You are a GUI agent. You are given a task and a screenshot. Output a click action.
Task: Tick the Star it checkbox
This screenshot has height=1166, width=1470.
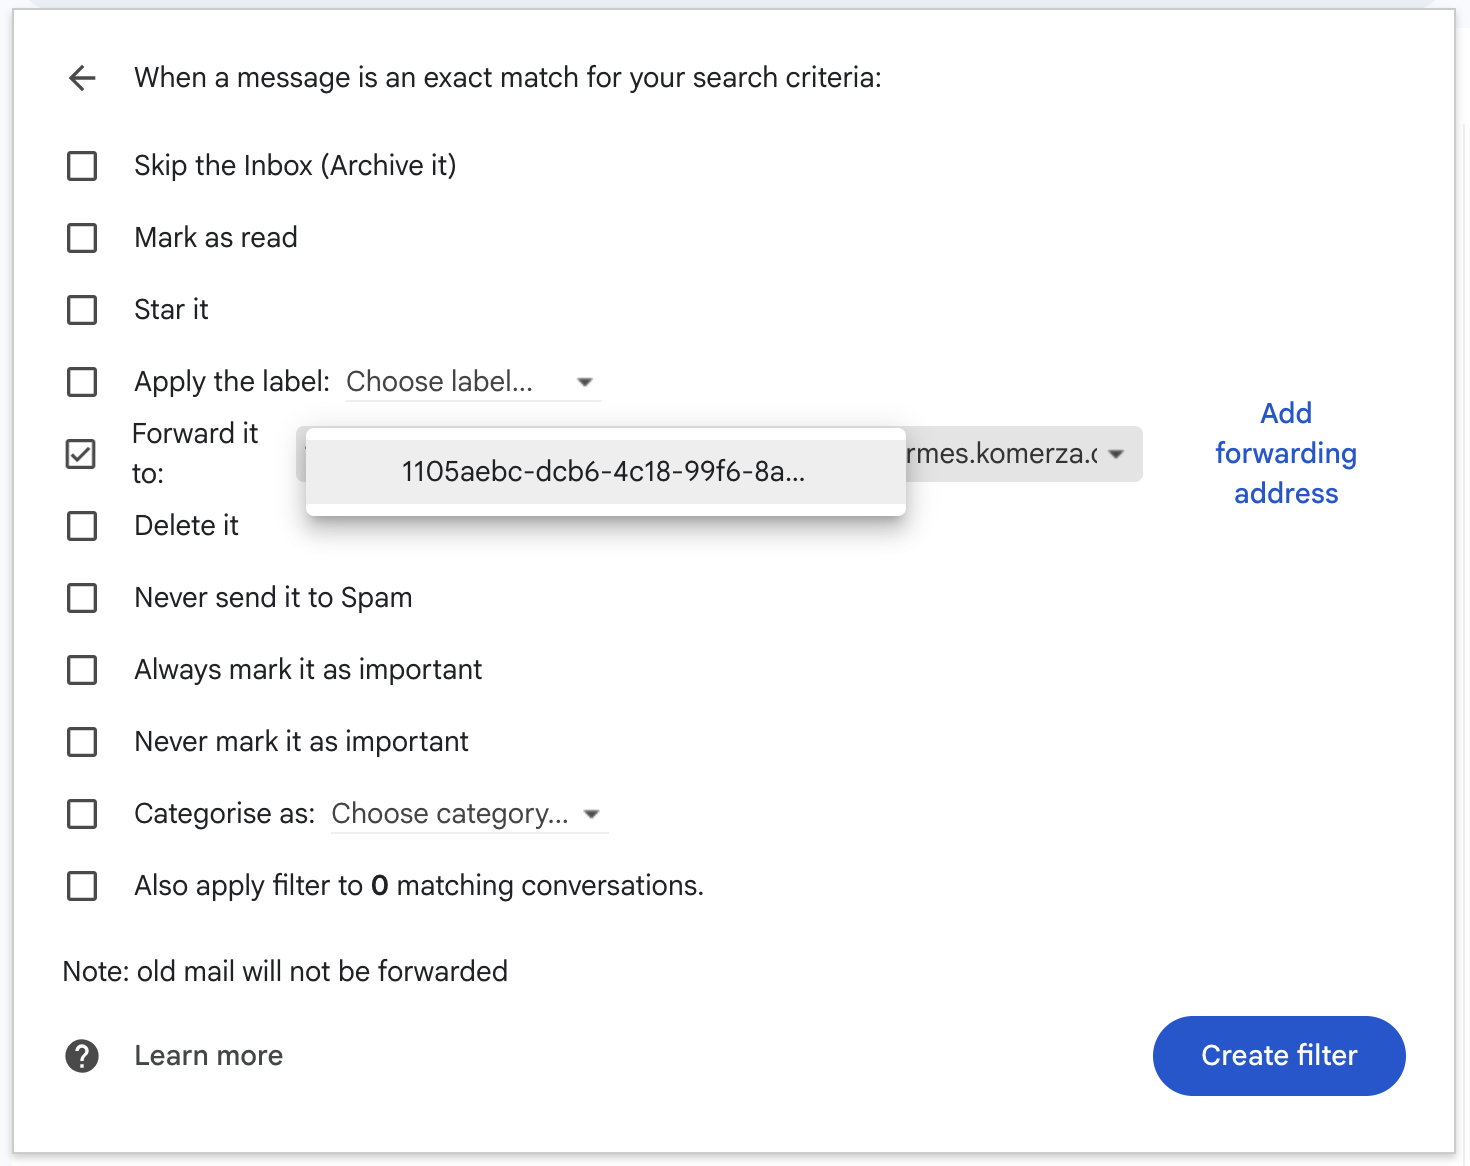click(82, 310)
